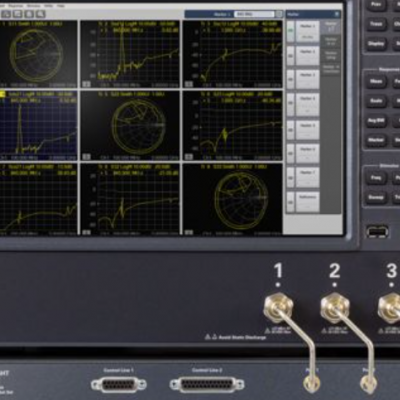The image size is (400, 400).
Task: Click the small icon beside the Marker 1 entry field
Action: point(279,14)
